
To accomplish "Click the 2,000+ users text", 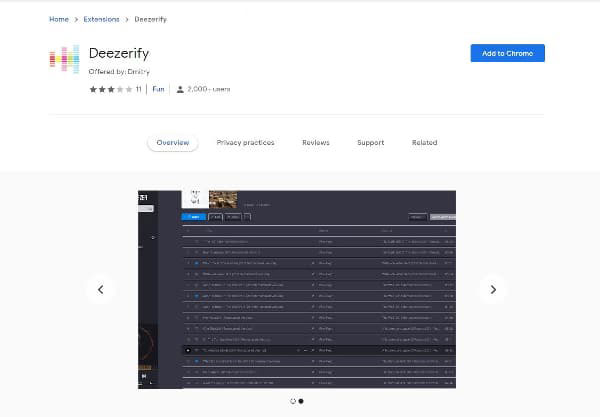I will 209,89.
